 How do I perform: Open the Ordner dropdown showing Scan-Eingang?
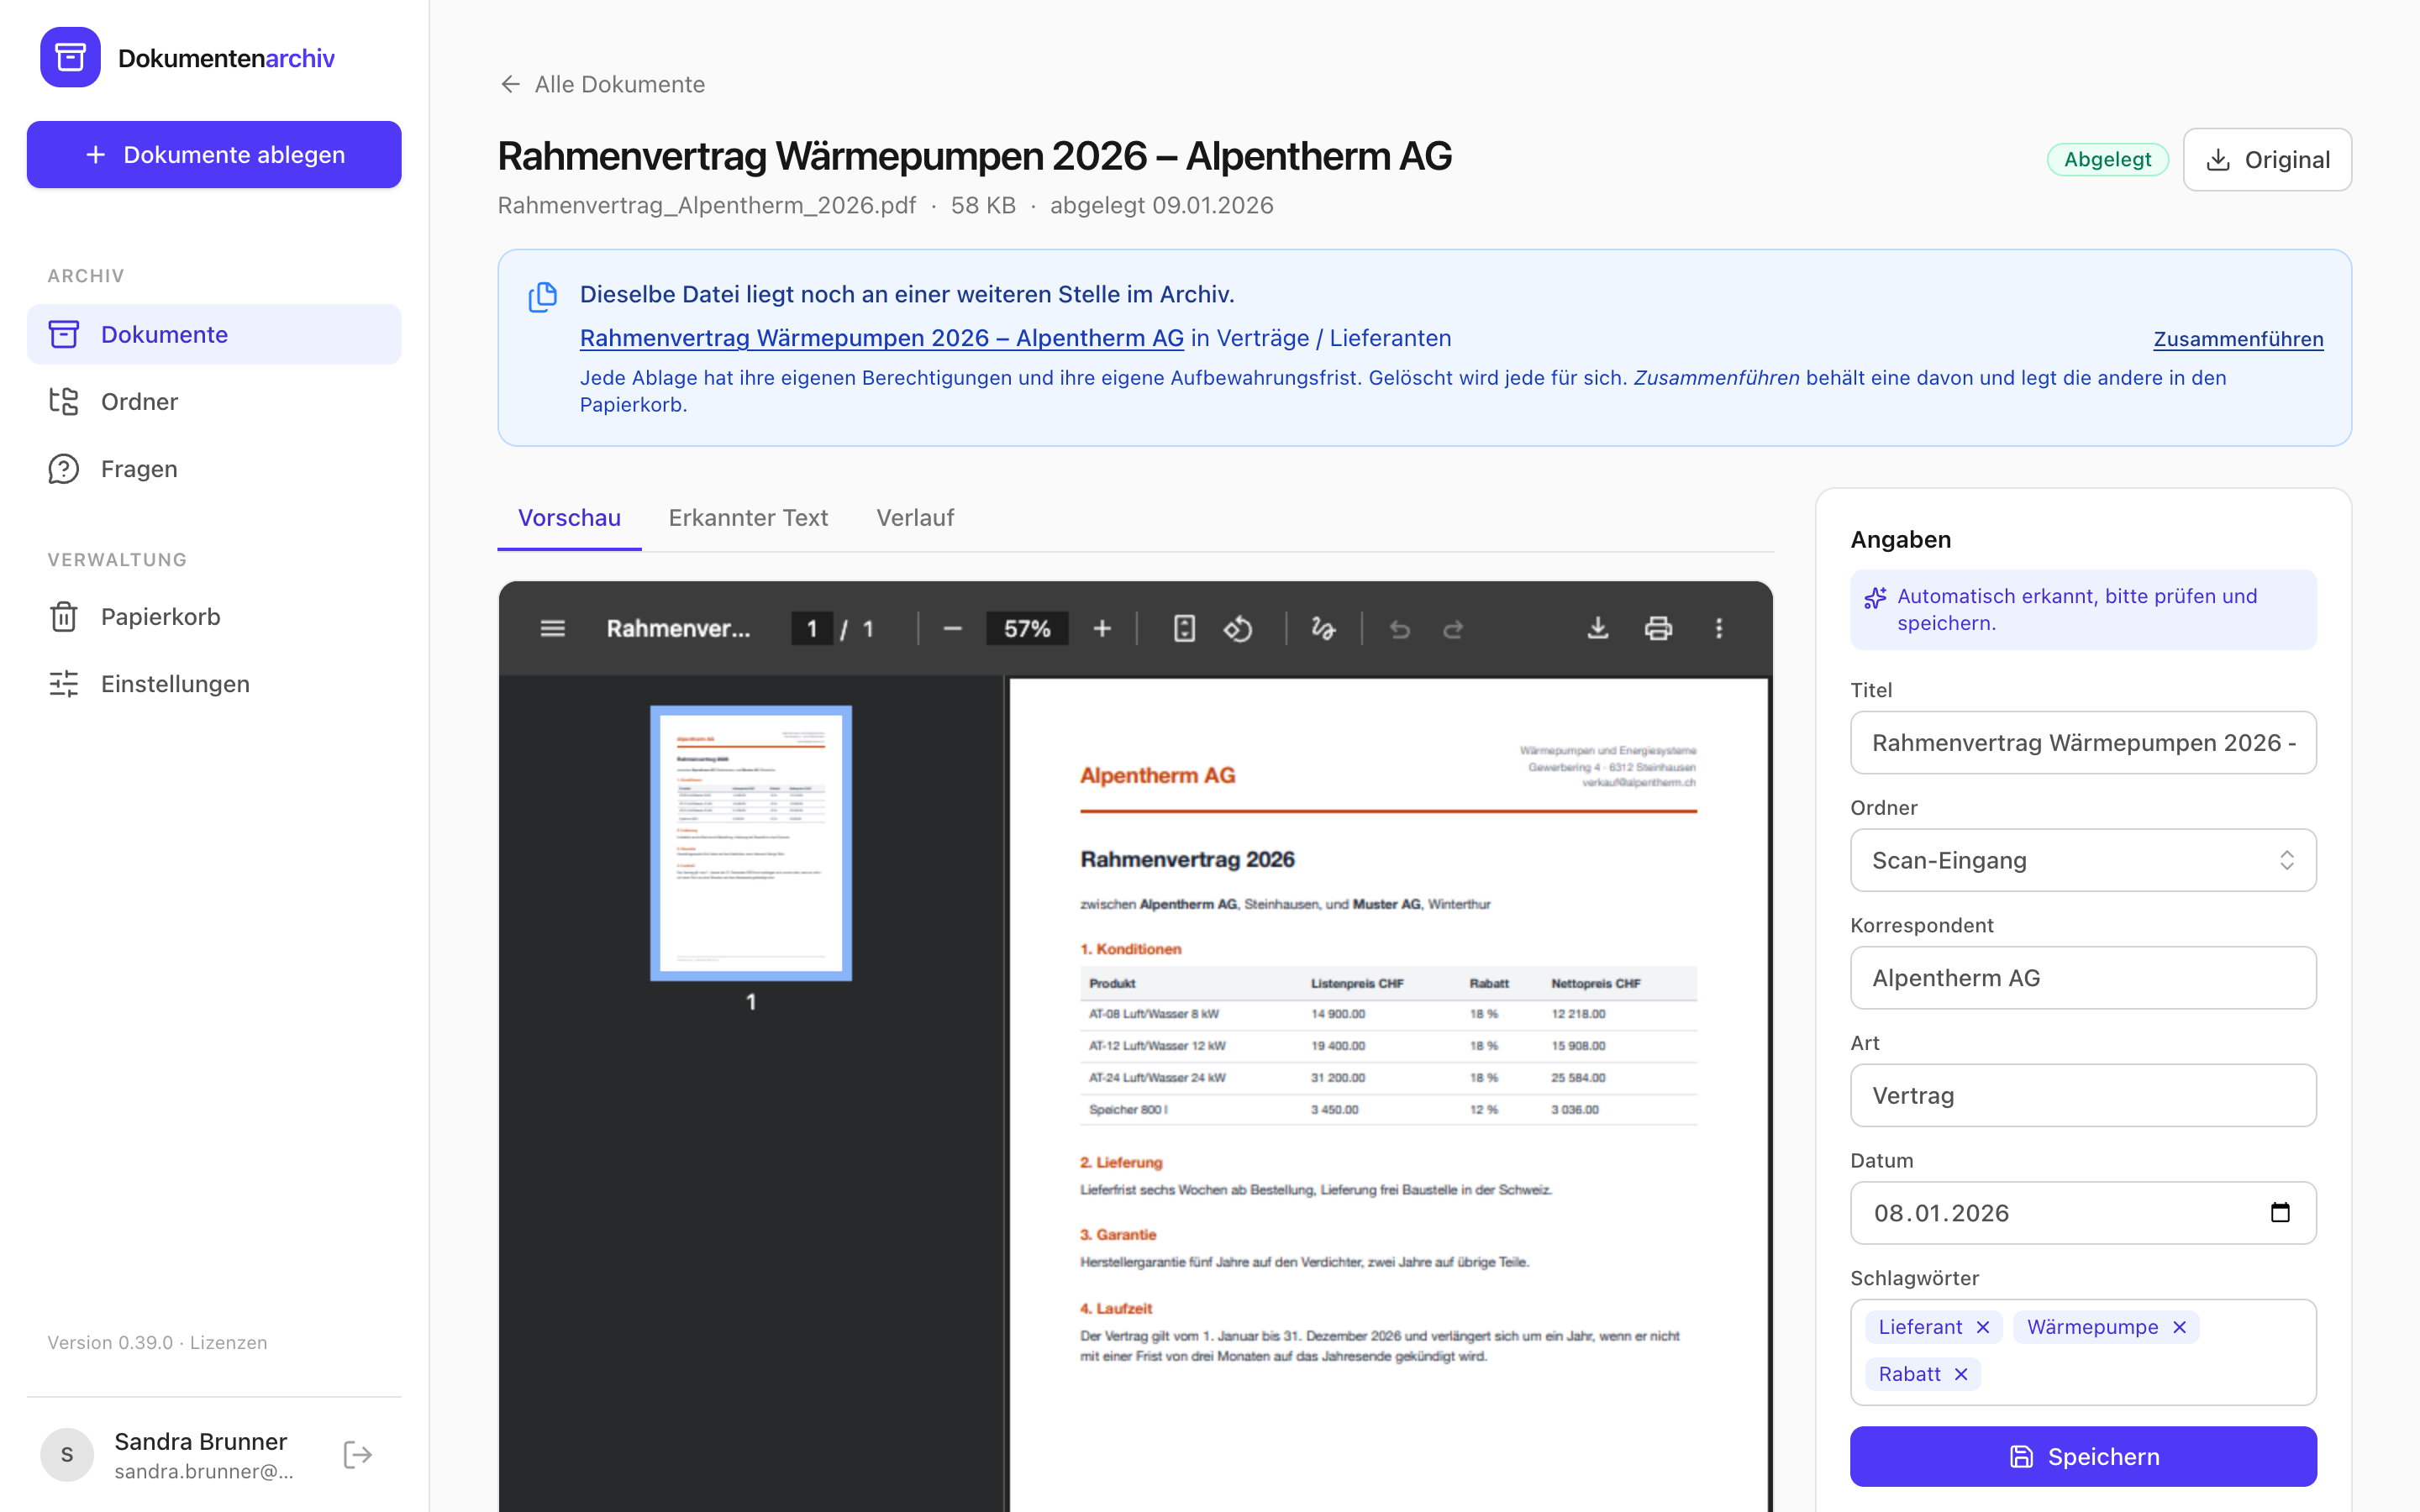point(2083,860)
